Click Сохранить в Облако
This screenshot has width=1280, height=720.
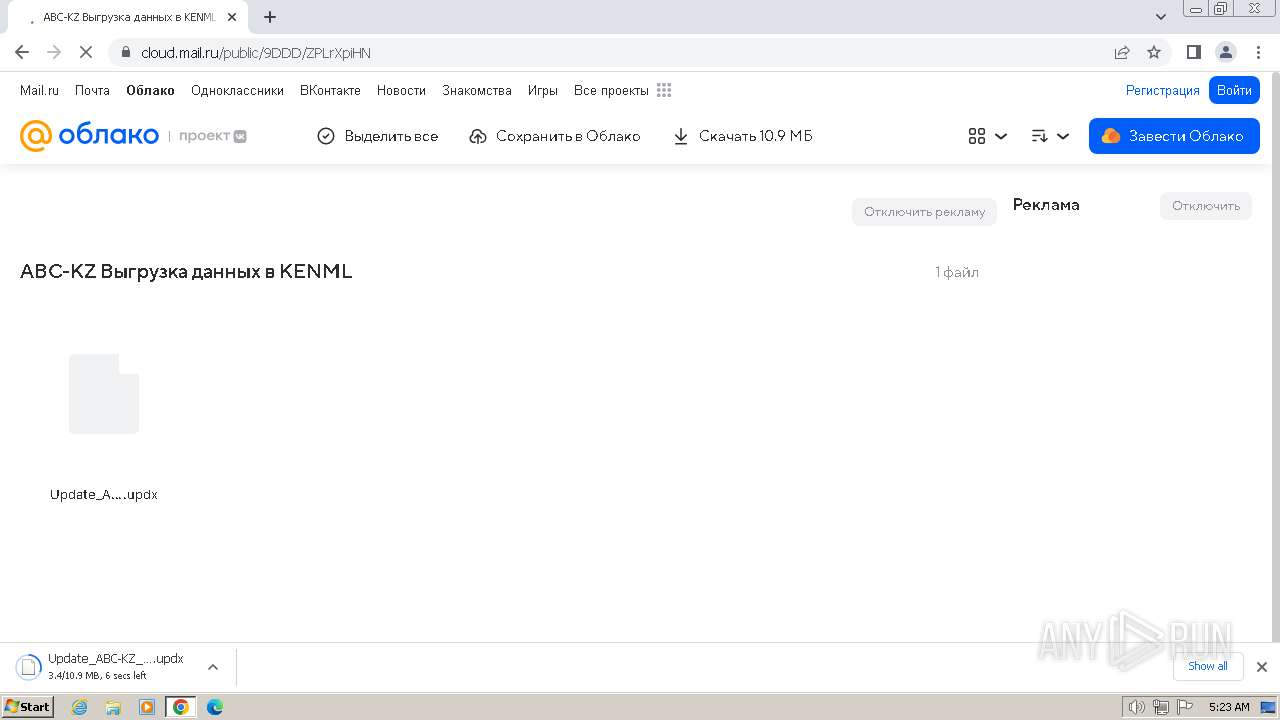tap(554, 136)
